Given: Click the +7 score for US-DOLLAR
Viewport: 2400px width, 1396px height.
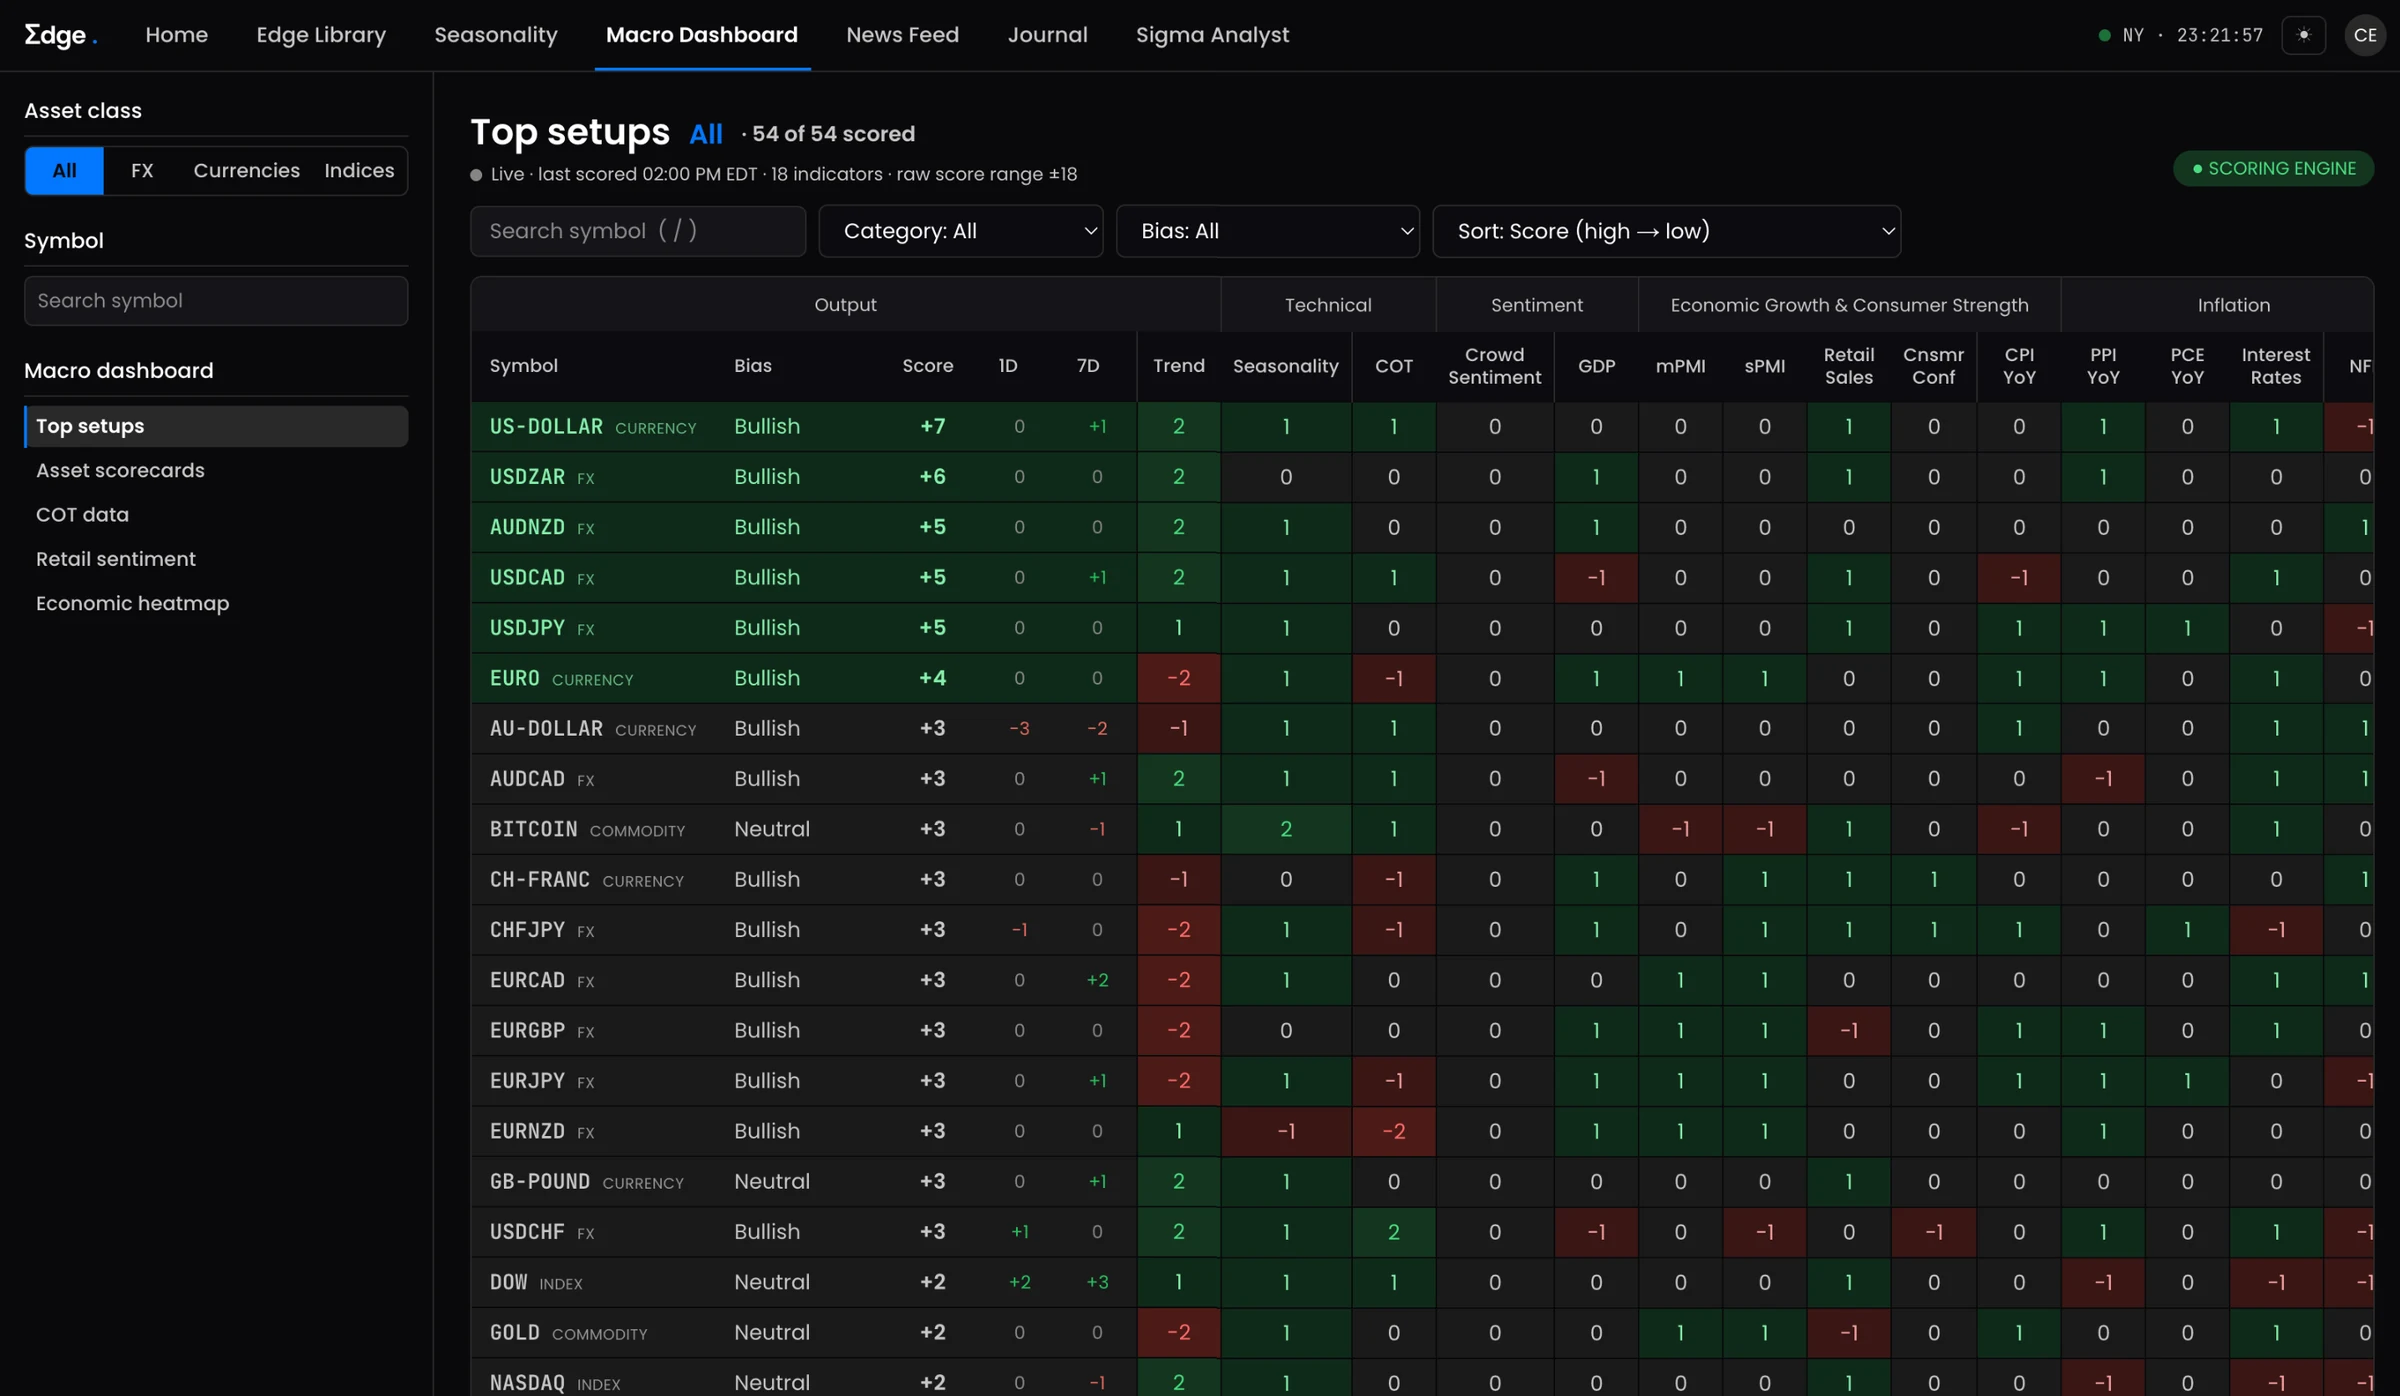Looking at the screenshot, I should coord(932,427).
